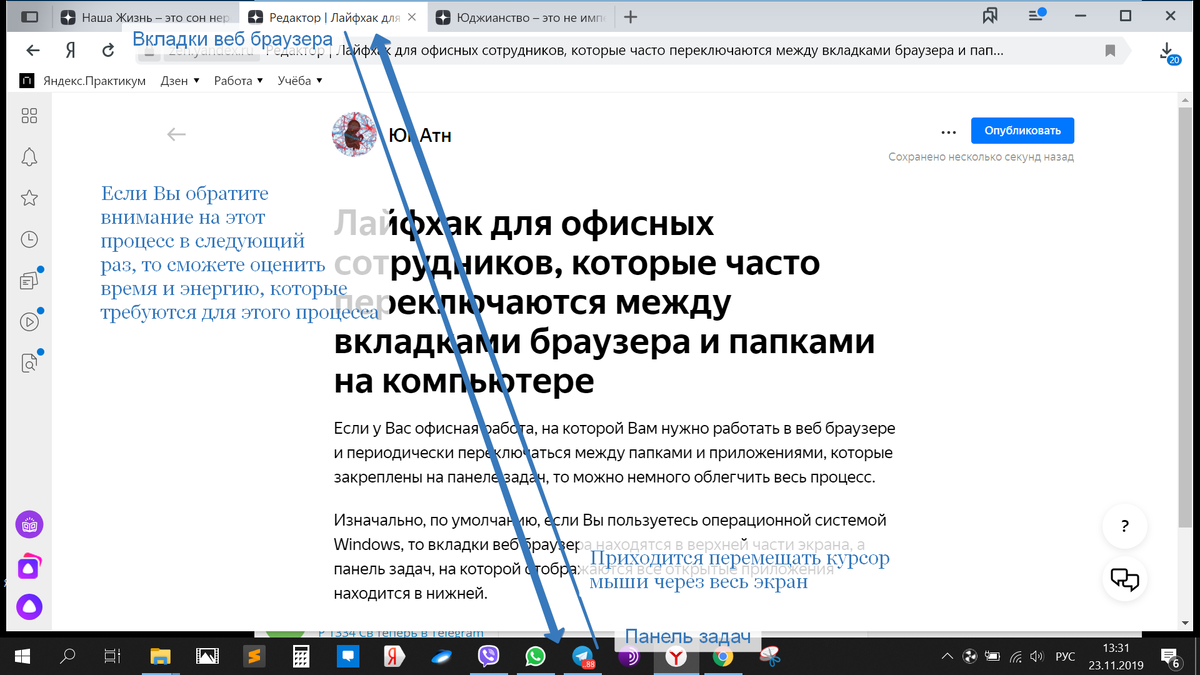Switch to the Юджианство tab
This screenshot has height=675, width=1200.
(x=510, y=16)
